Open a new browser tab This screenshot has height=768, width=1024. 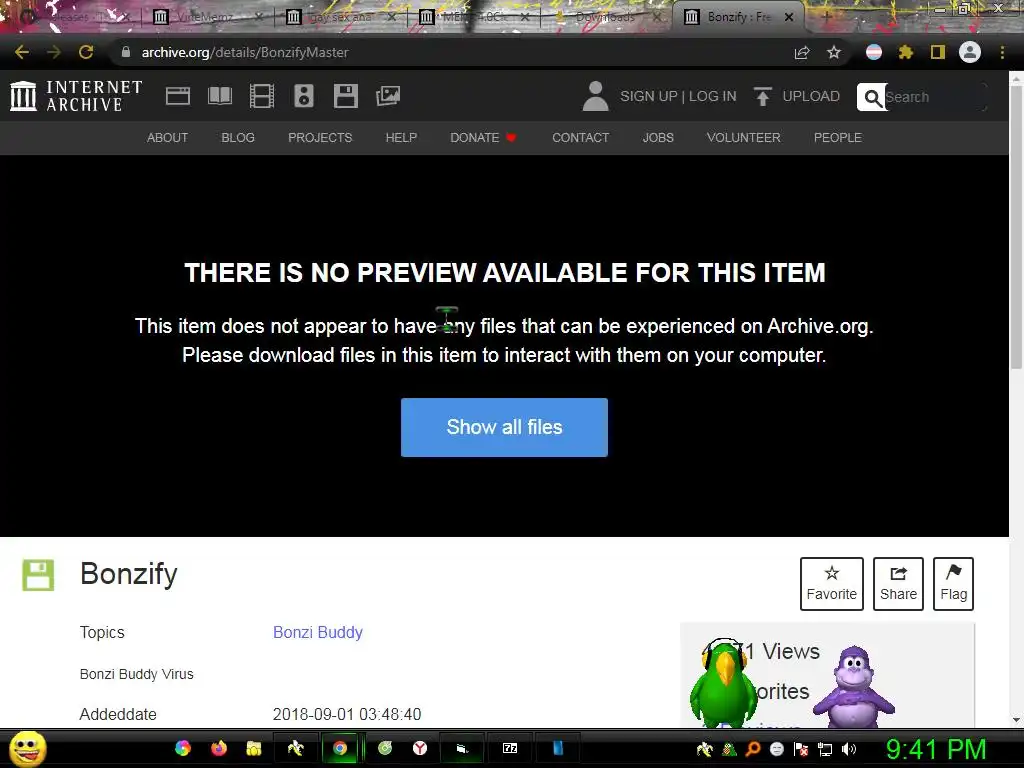pos(826,17)
